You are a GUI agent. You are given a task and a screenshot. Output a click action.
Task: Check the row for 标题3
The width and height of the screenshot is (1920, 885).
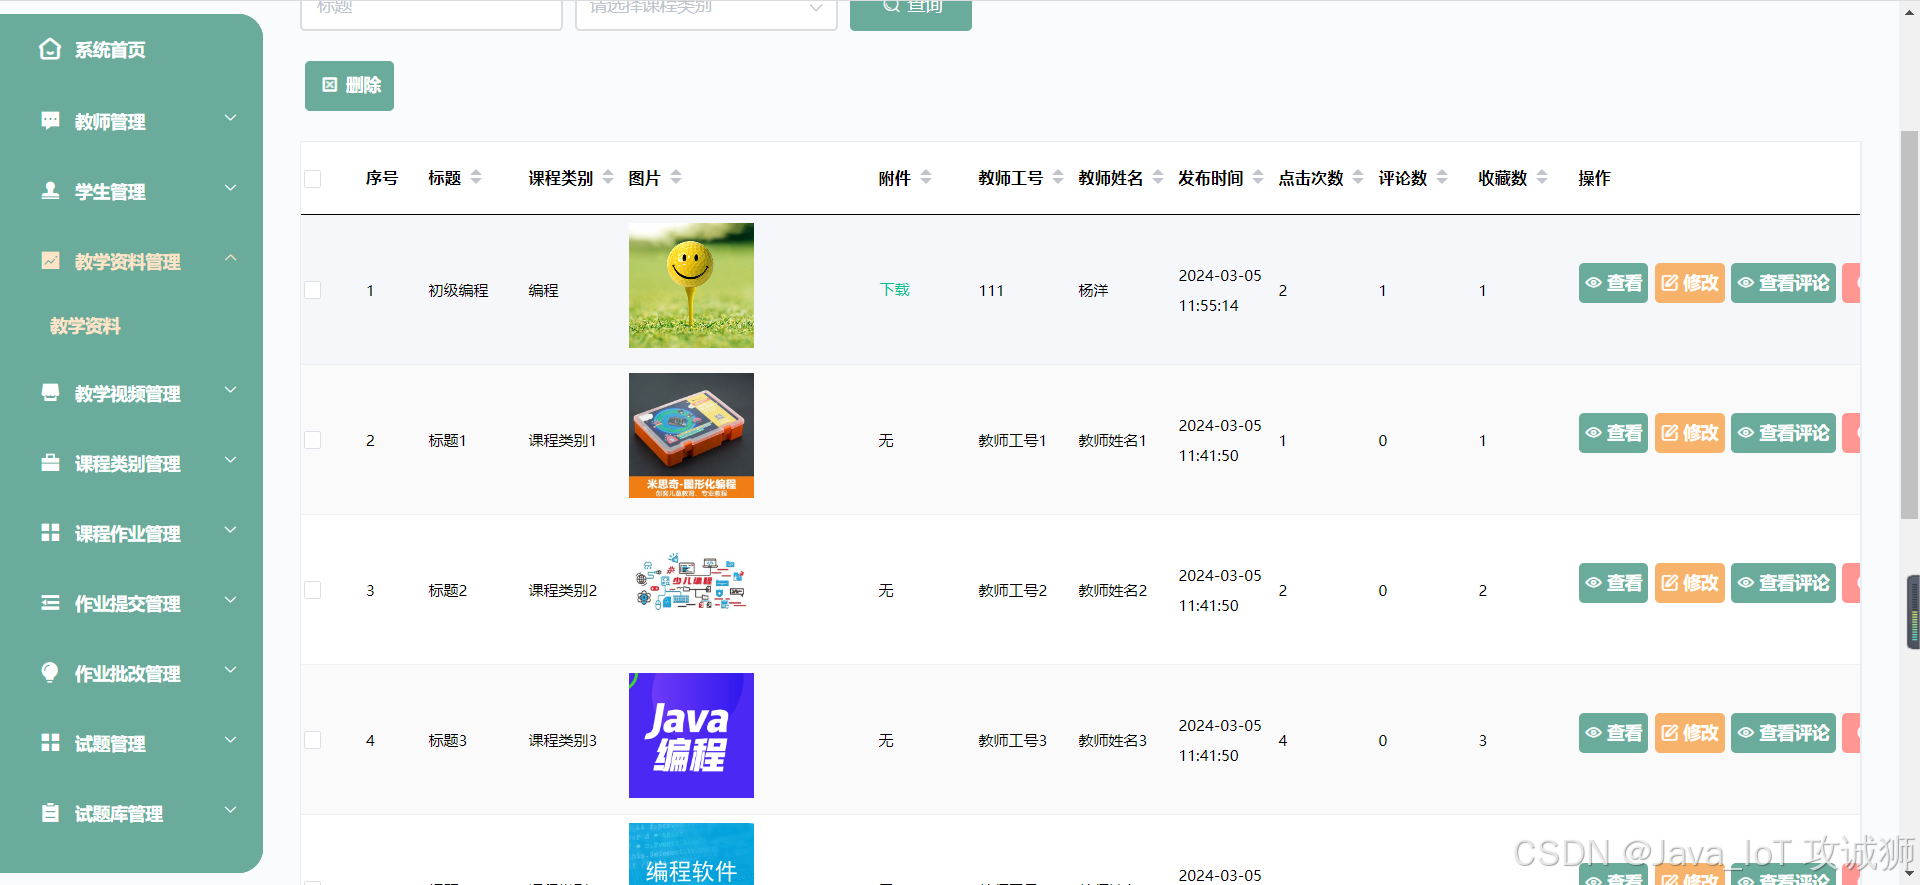tap(313, 740)
